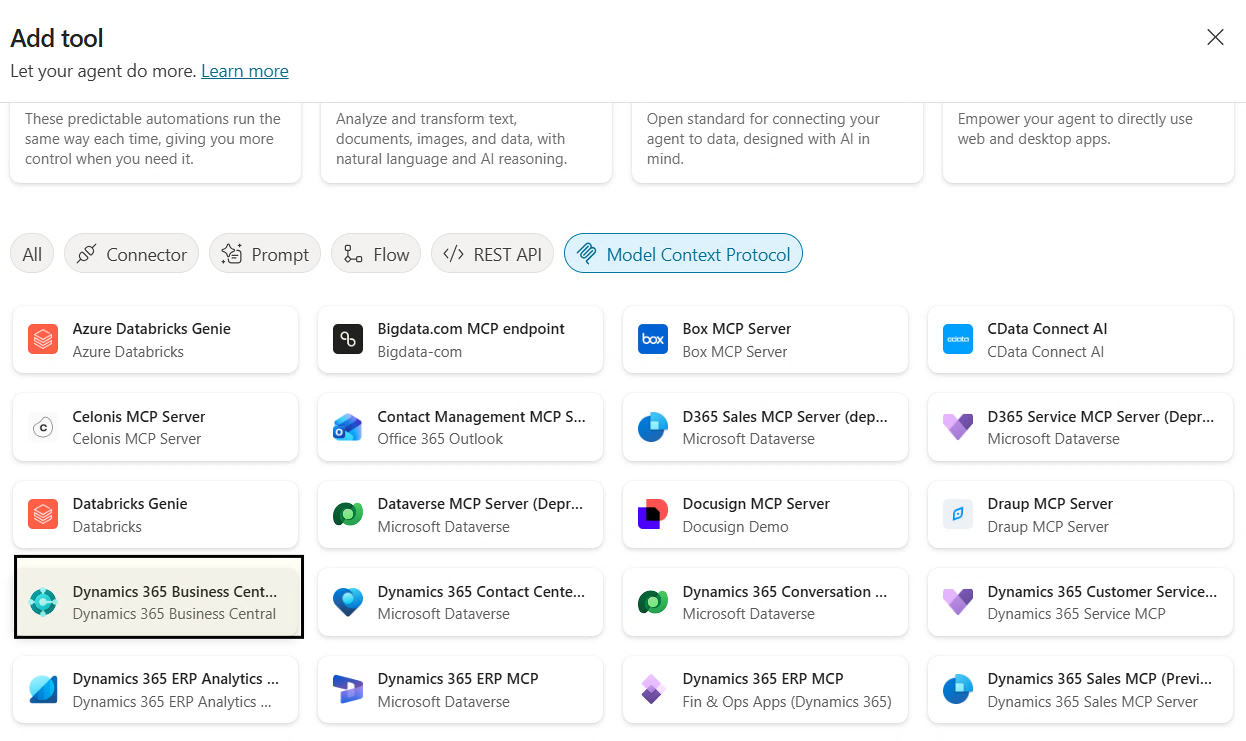Click the Office 365 Outlook contact icon

pos(347,427)
